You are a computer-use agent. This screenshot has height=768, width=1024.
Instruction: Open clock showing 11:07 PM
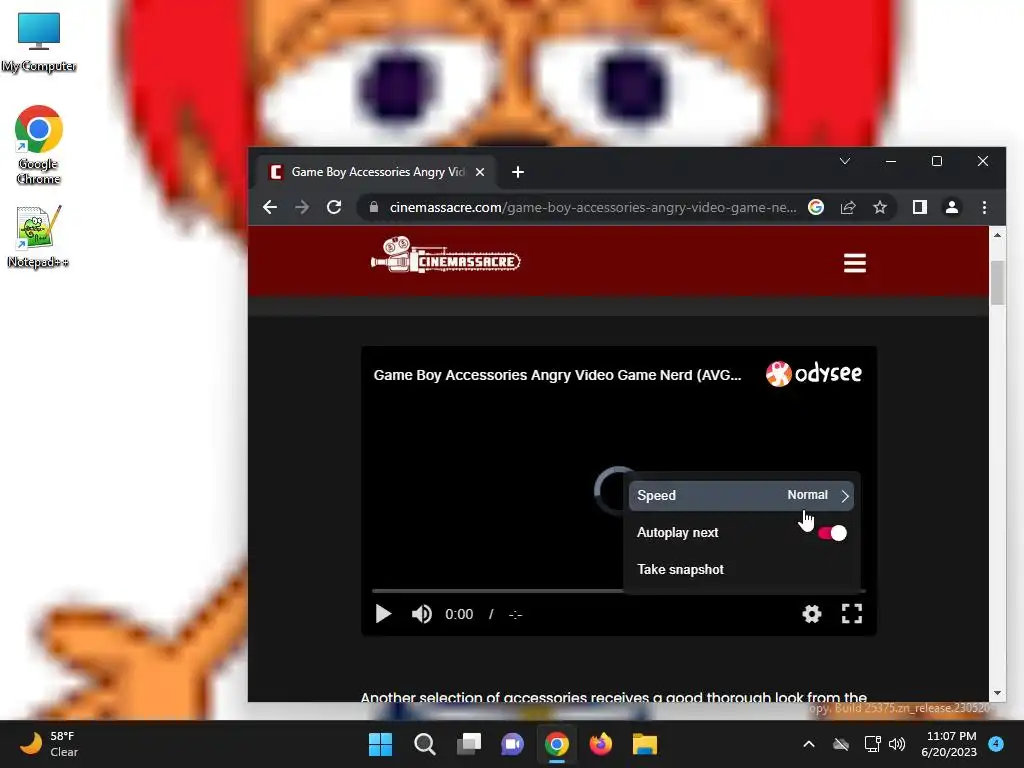tap(950, 744)
